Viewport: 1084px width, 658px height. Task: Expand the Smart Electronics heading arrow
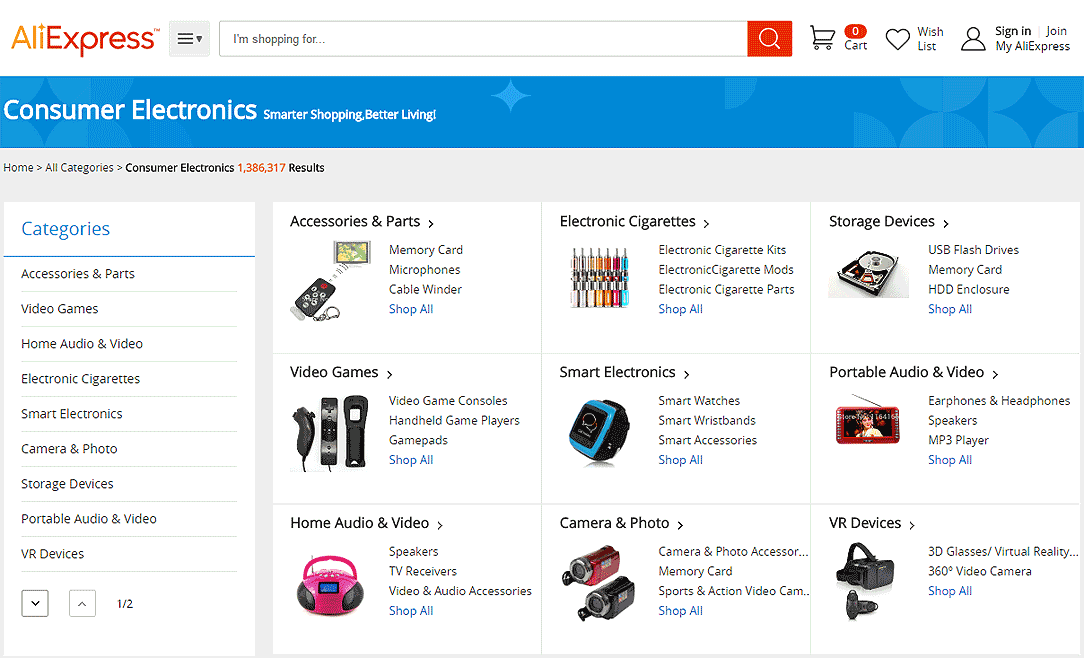coord(686,374)
